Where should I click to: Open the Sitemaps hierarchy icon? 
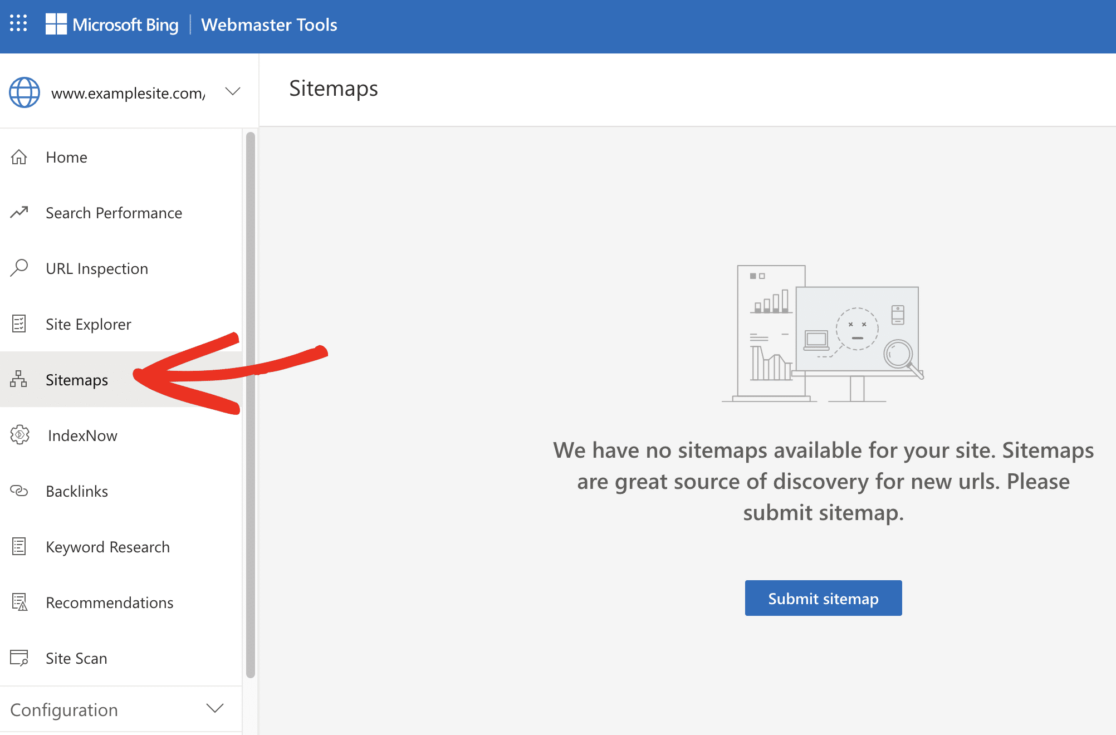coord(22,379)
